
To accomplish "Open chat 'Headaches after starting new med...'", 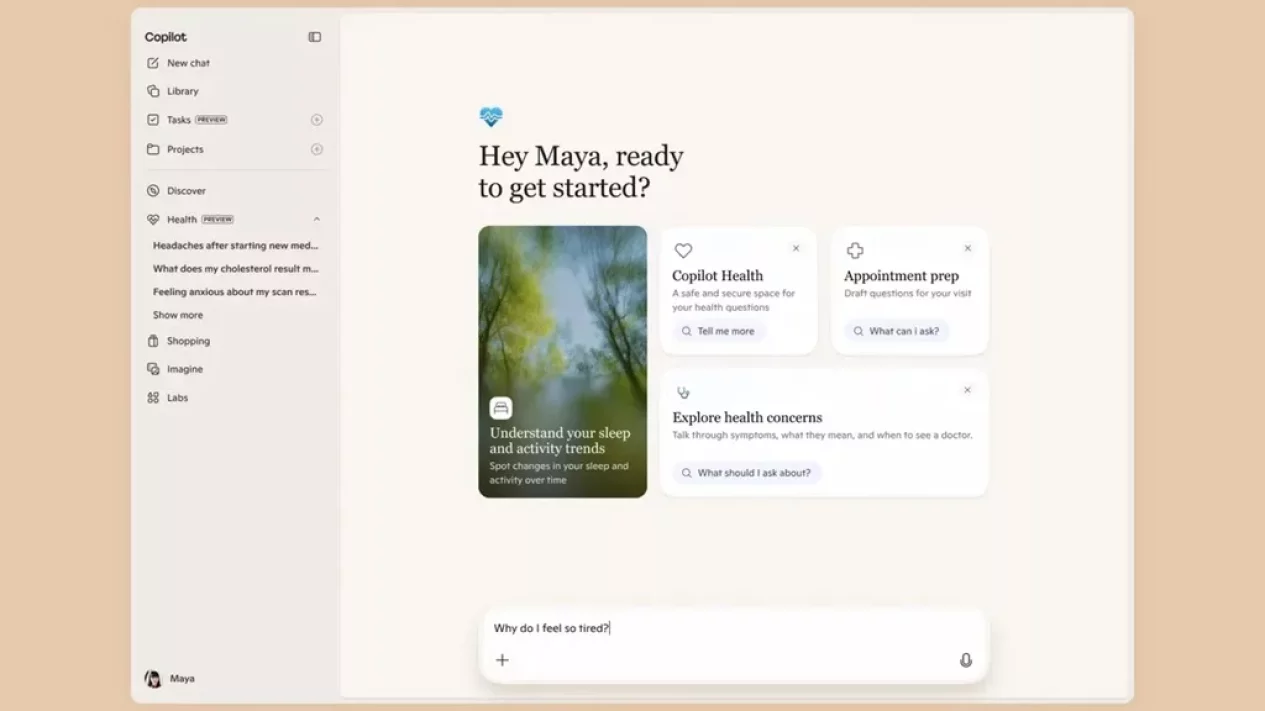I will click(236, 245).
